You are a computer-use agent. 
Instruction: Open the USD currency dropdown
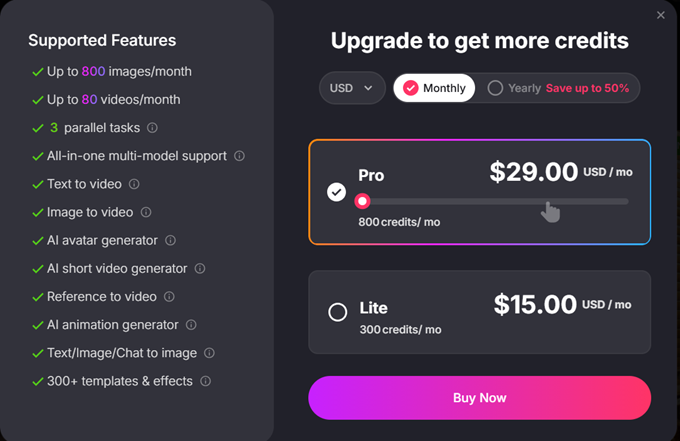(352, 88)
